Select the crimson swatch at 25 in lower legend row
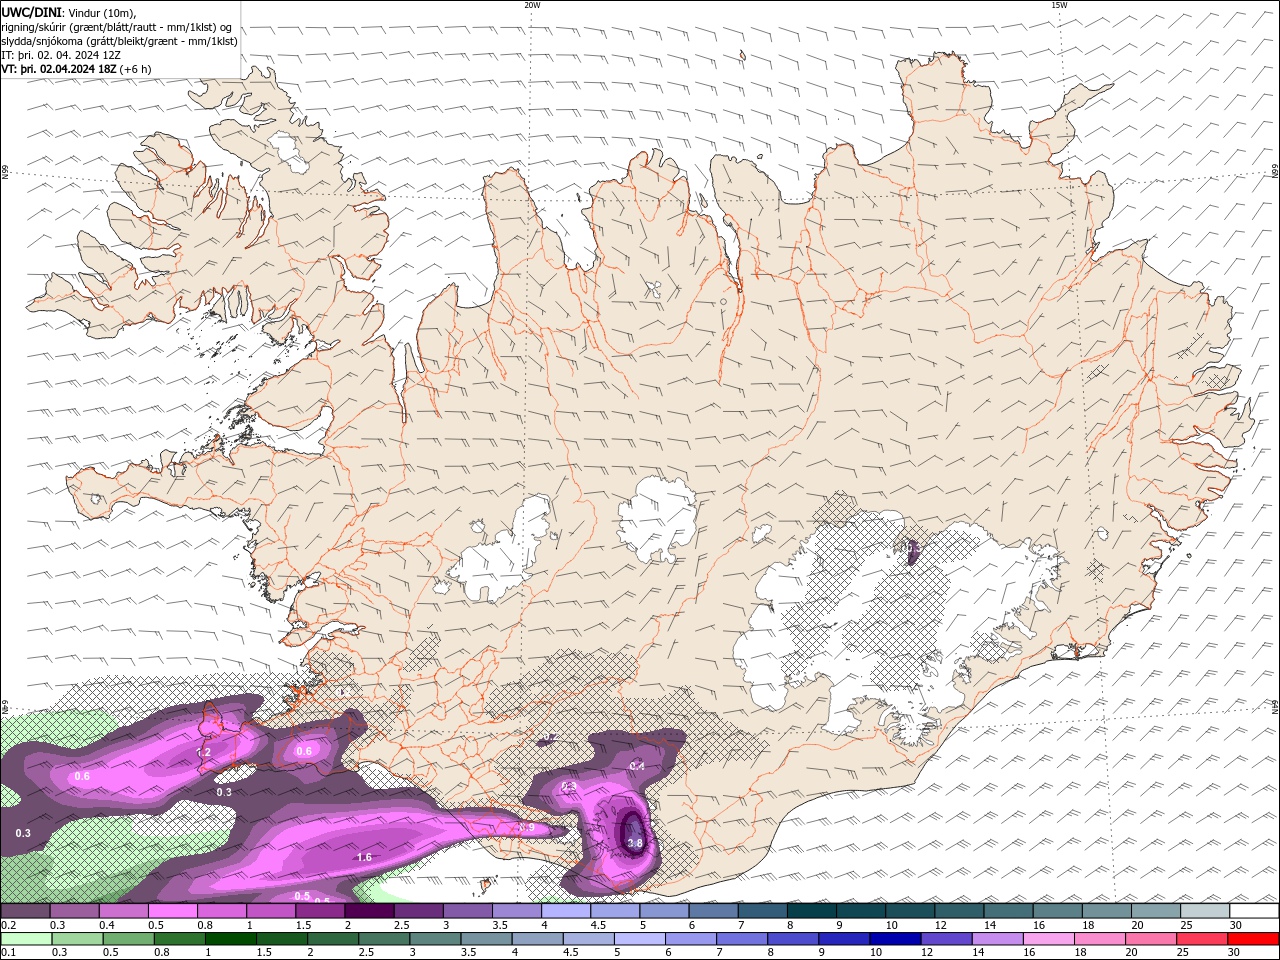The width and height of the screenshot is (1280, 960). [1202, 939]
